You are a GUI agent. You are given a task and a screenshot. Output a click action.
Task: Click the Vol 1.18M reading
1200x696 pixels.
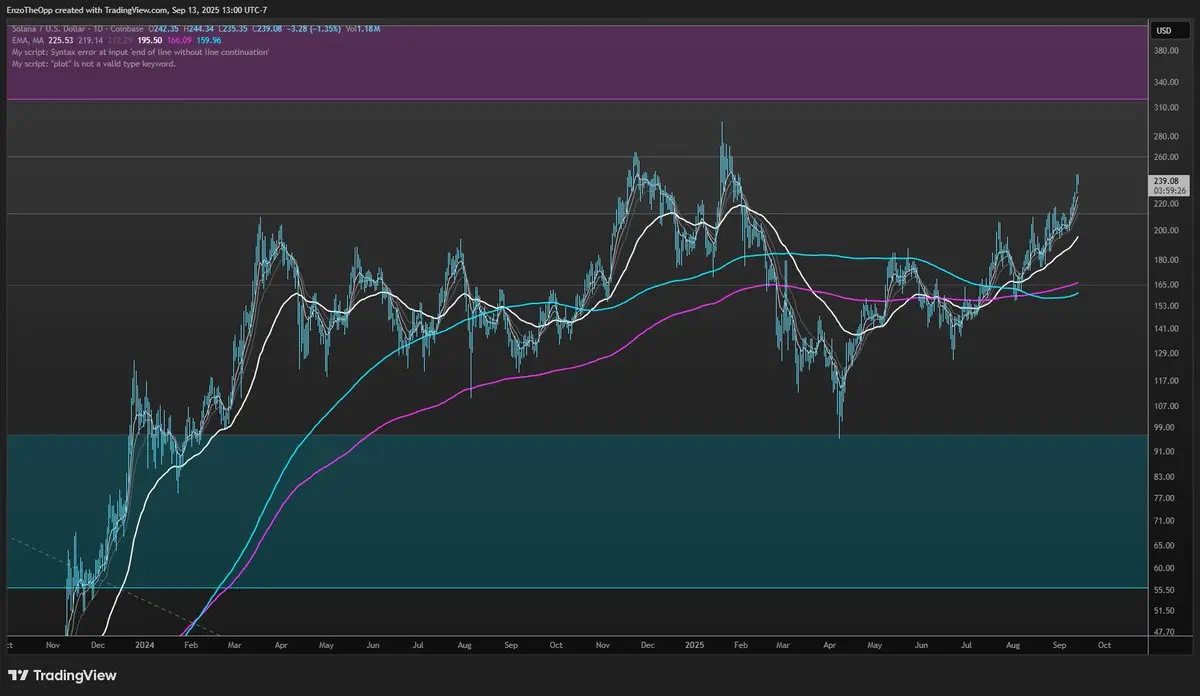363,29
